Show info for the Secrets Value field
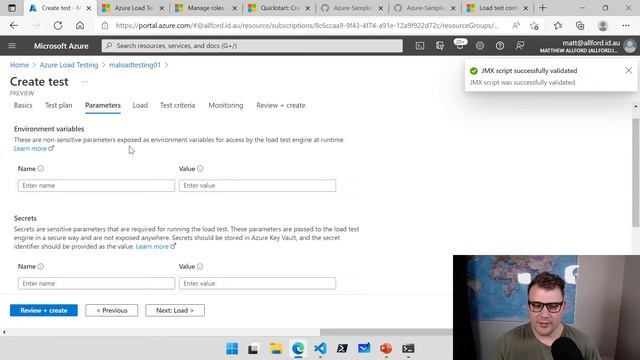The height and width of the screenshot is (360, 640). pyautogui.click(x=200, y=267)
